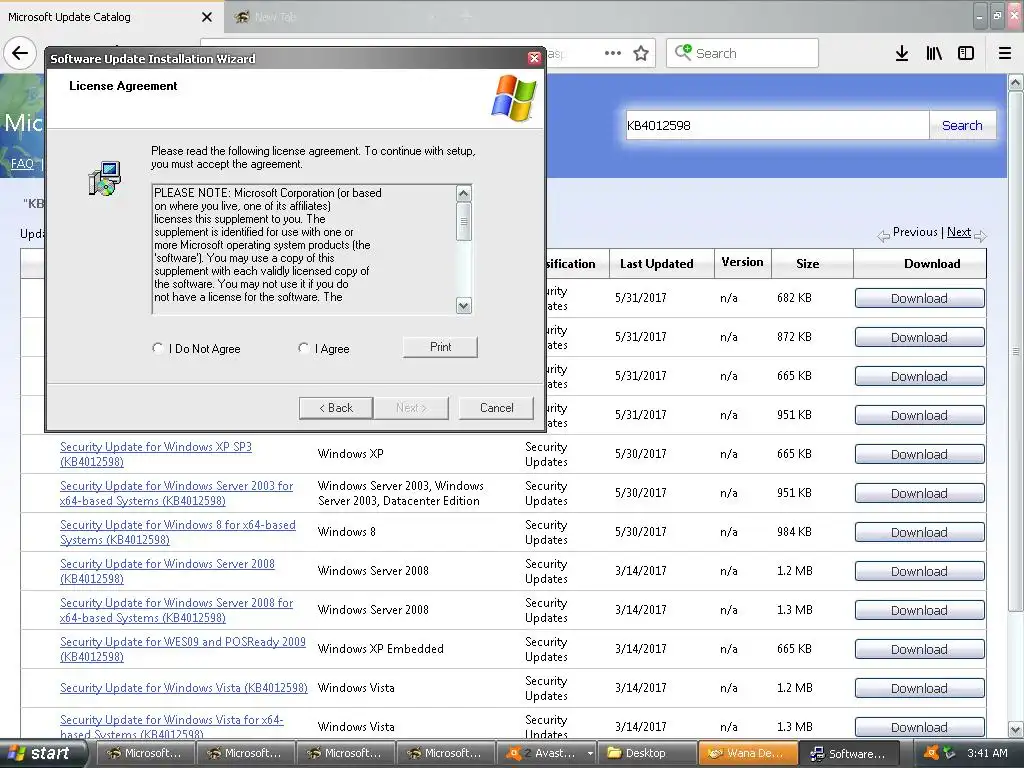
Task: Open Security Update for Windows Server 2008 link
Action: (x=167, y=571)
